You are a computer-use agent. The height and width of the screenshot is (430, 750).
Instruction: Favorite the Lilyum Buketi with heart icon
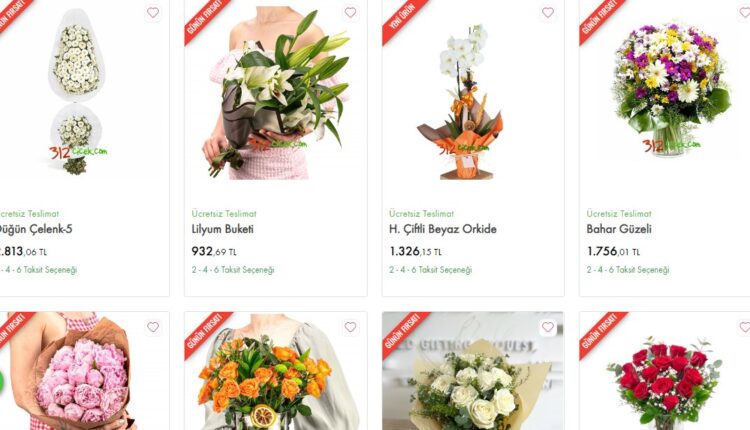tap(351, 12)
